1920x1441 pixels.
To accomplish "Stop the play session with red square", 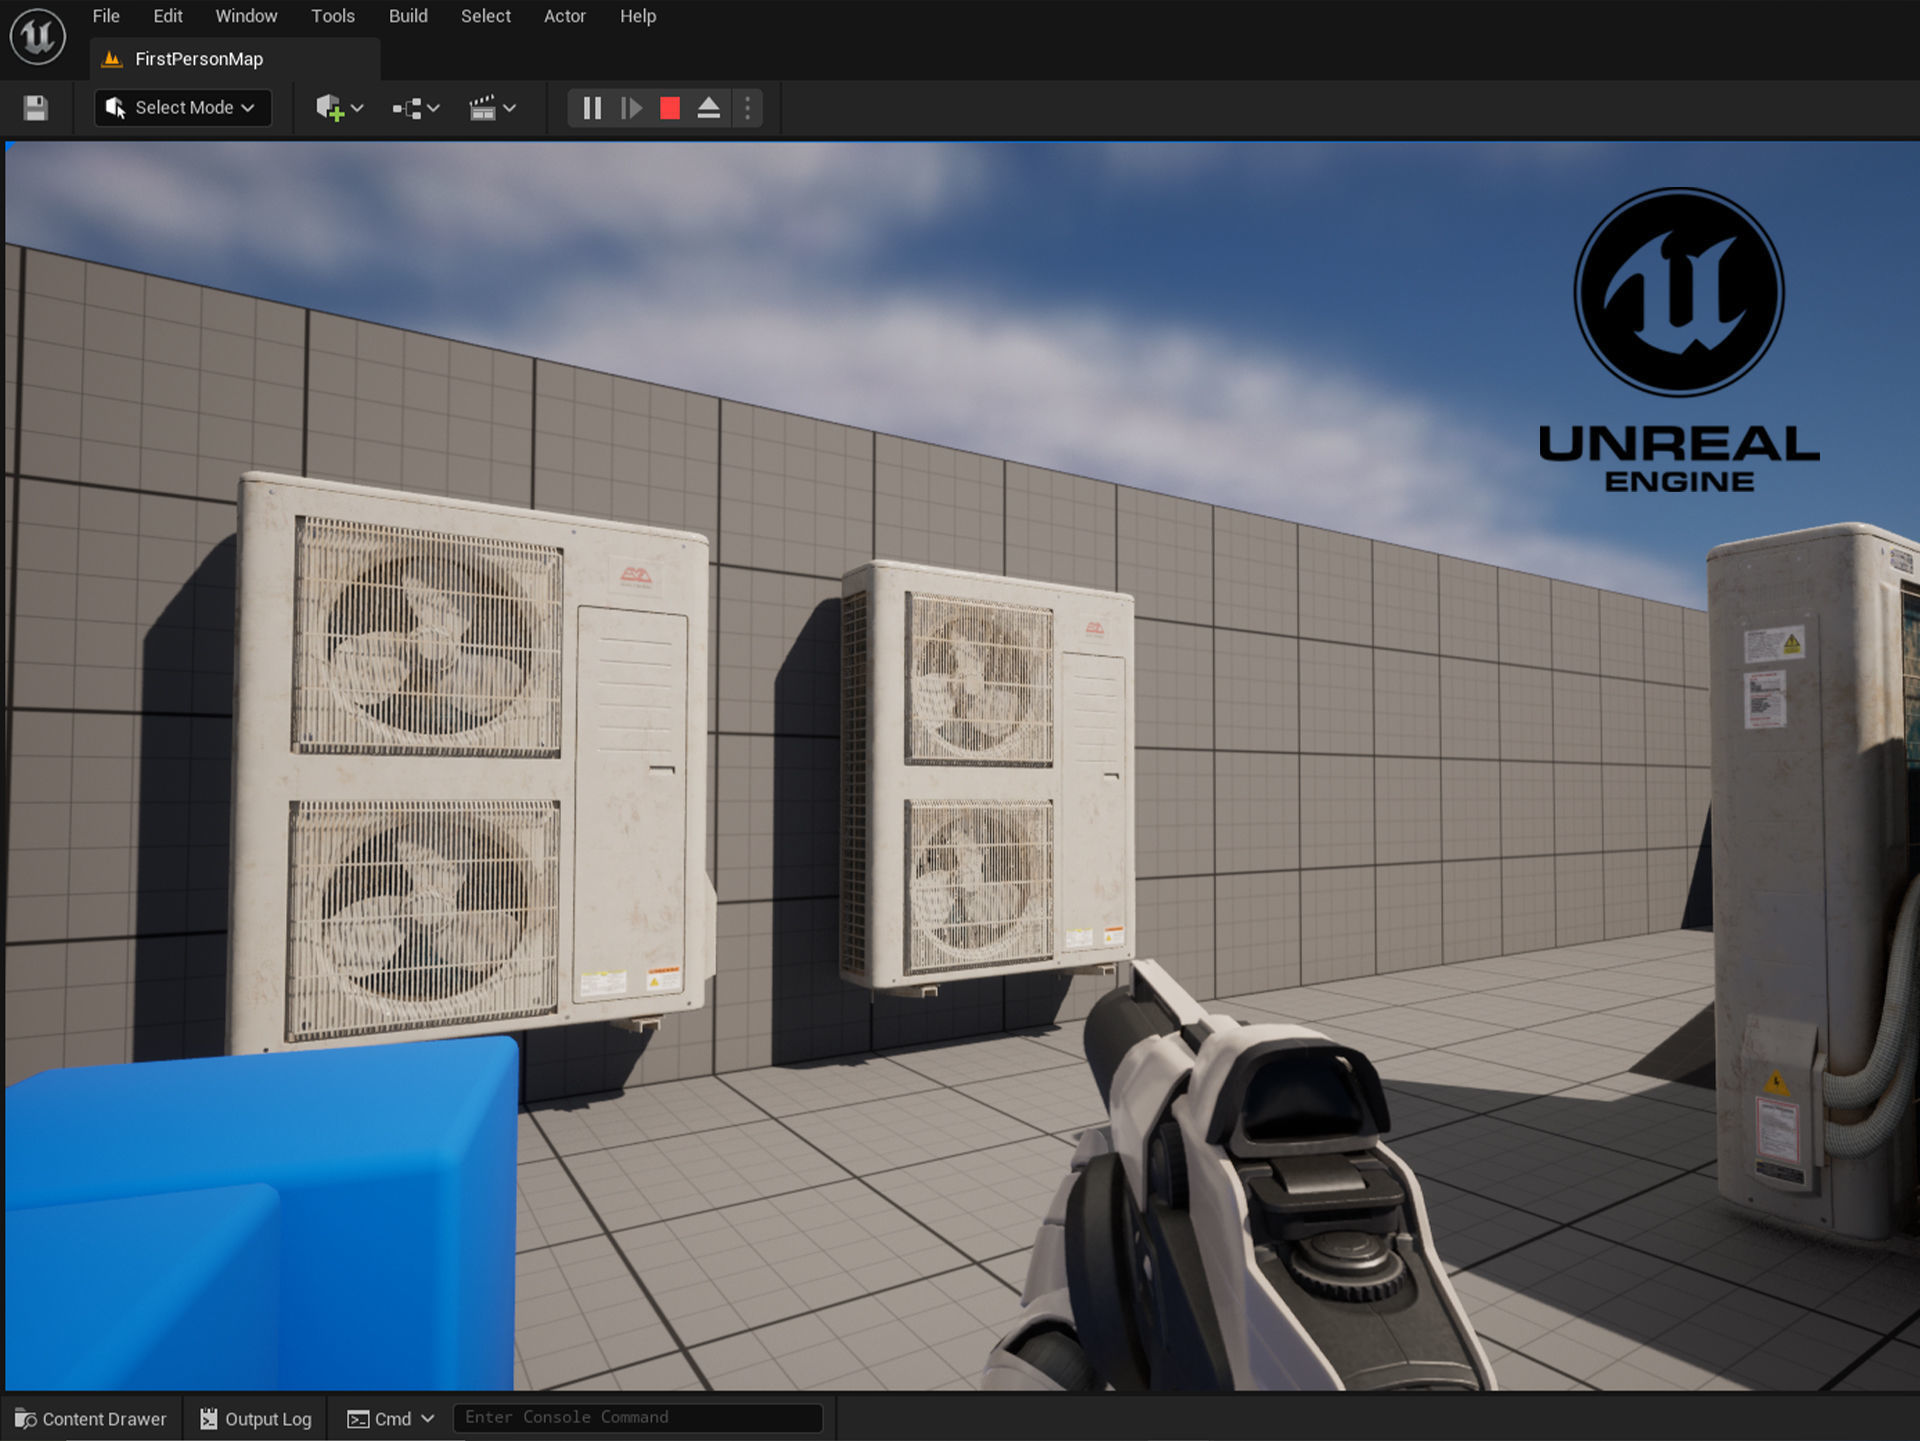I will tap(670, 108).
